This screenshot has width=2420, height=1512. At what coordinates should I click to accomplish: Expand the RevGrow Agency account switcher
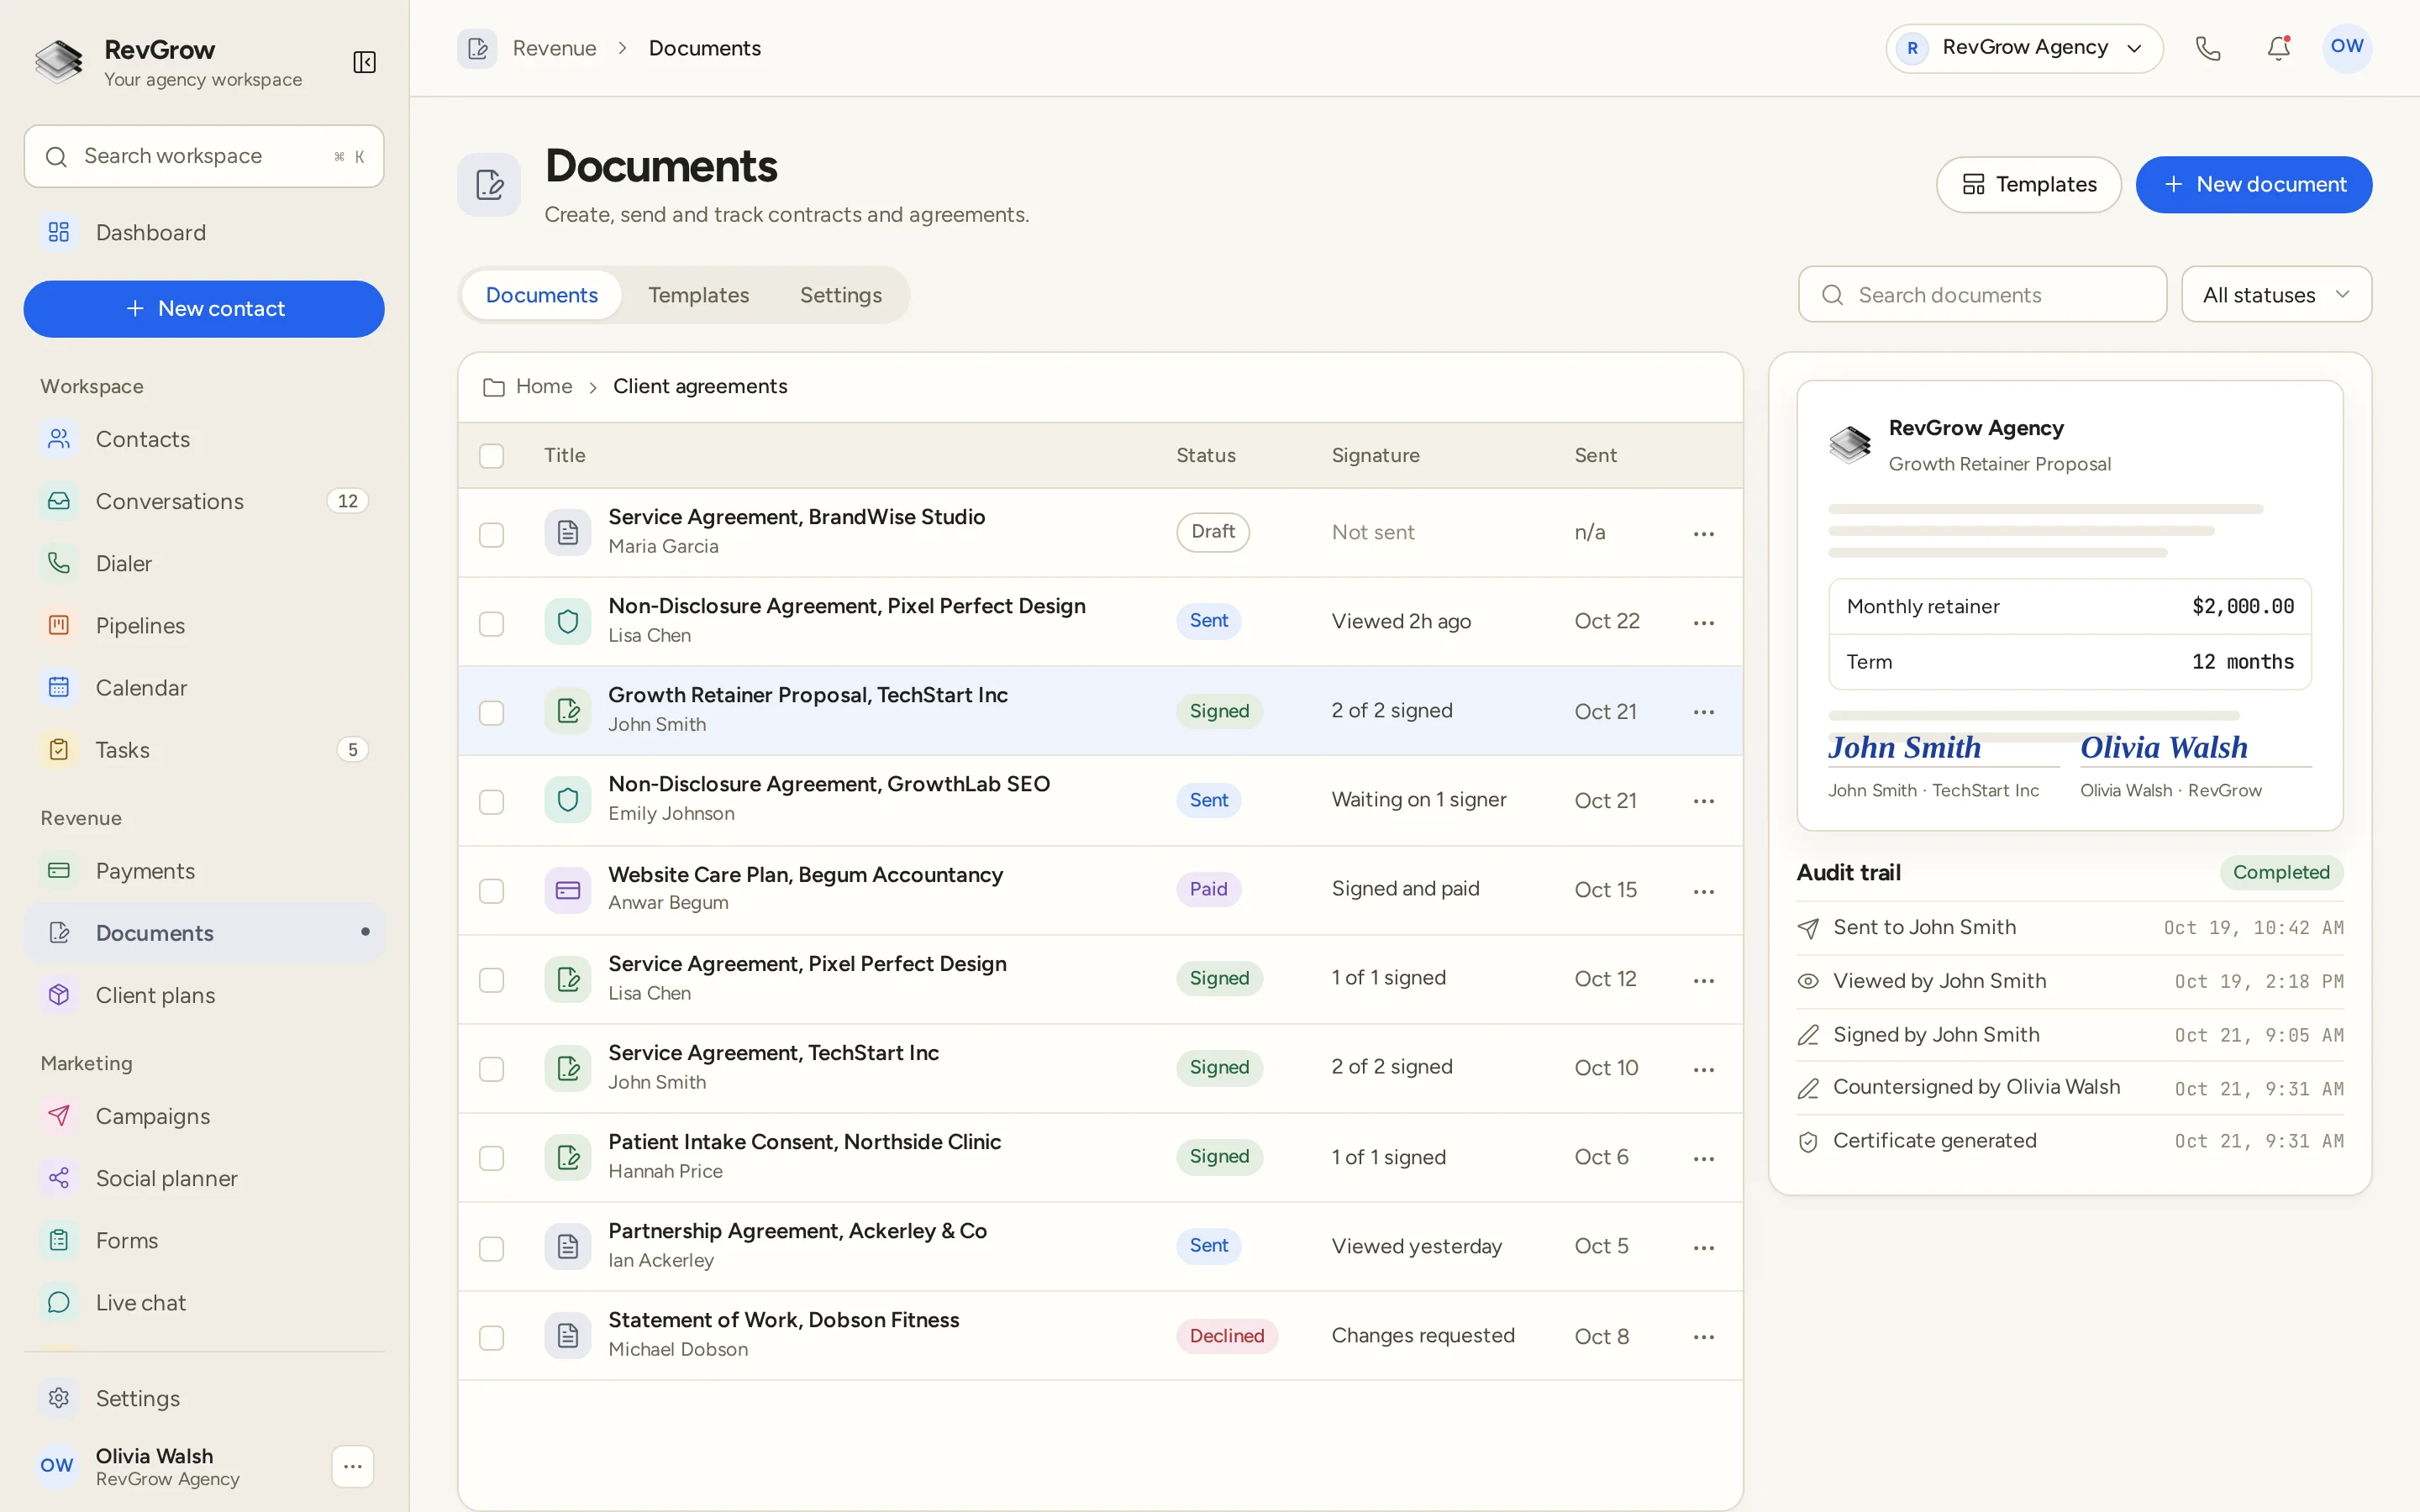click(2024, 48)
